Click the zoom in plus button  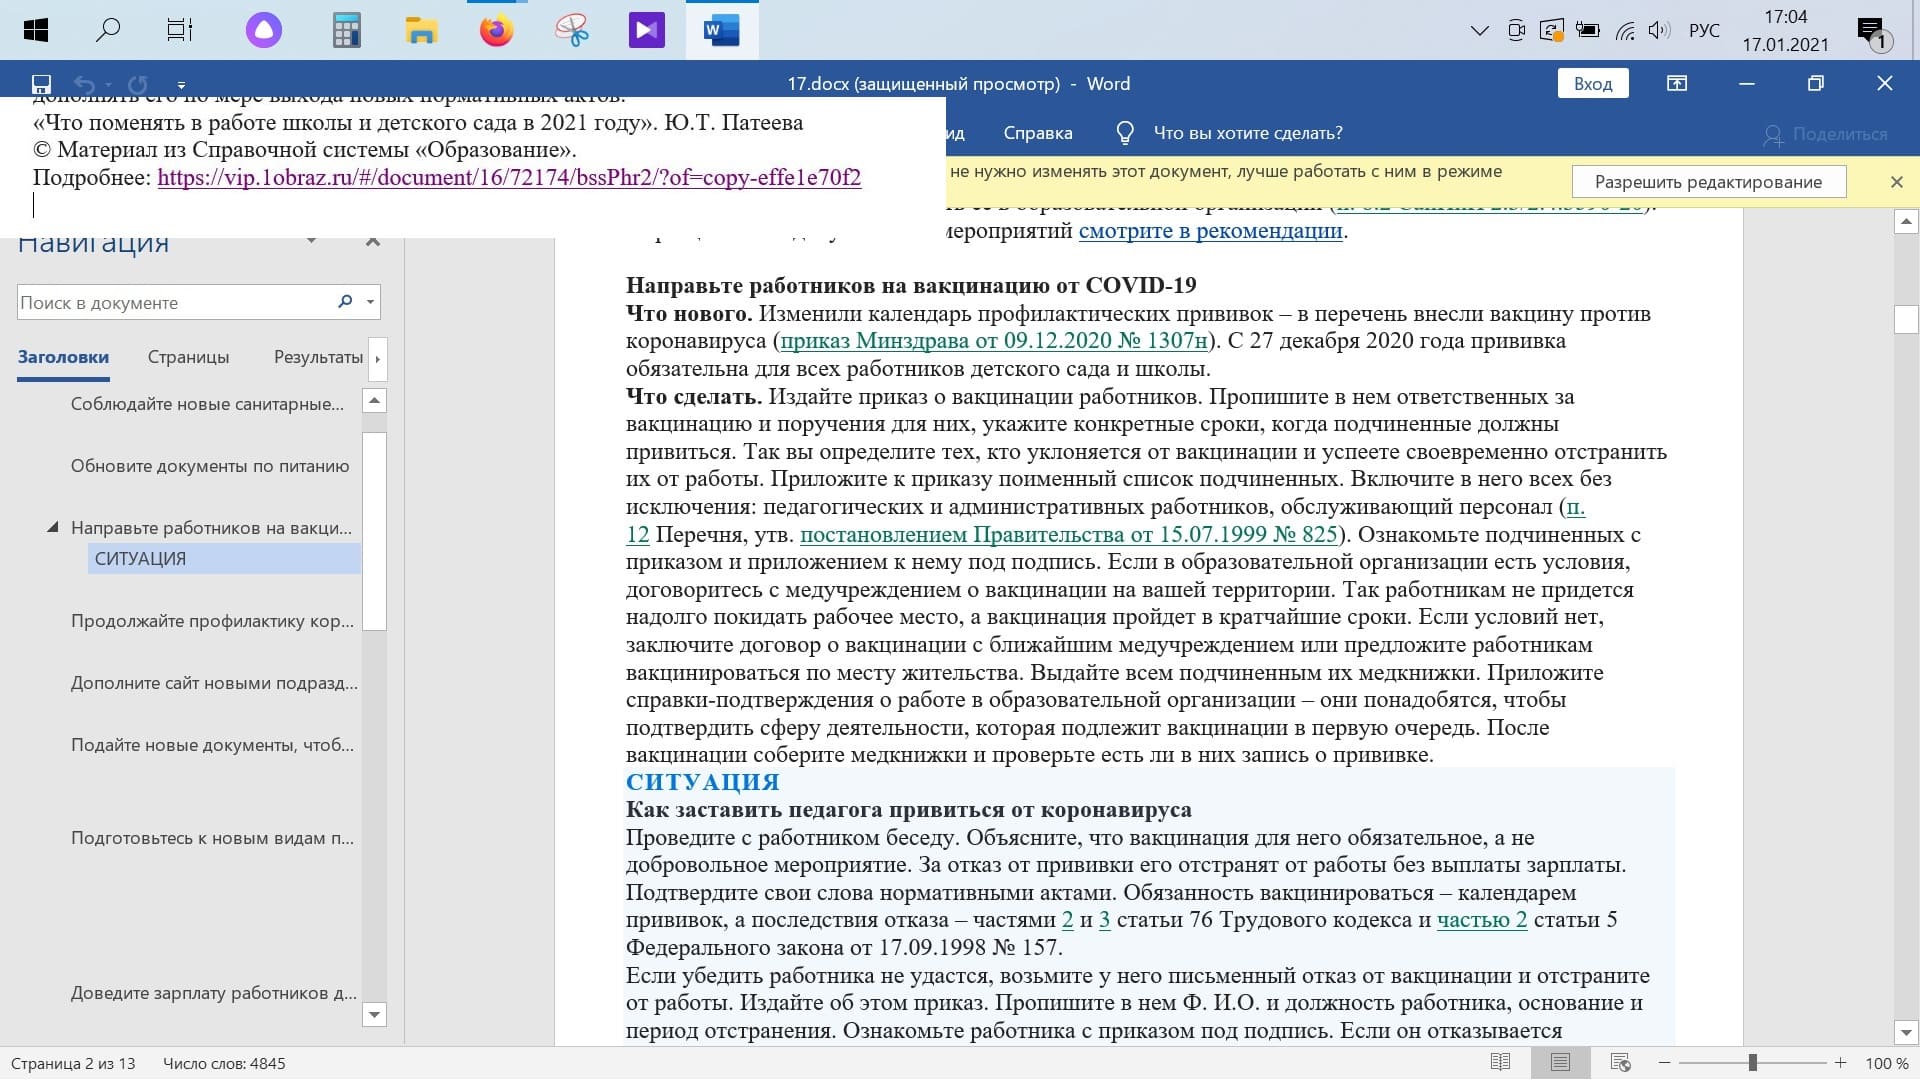click(x=1840, y=1063)
